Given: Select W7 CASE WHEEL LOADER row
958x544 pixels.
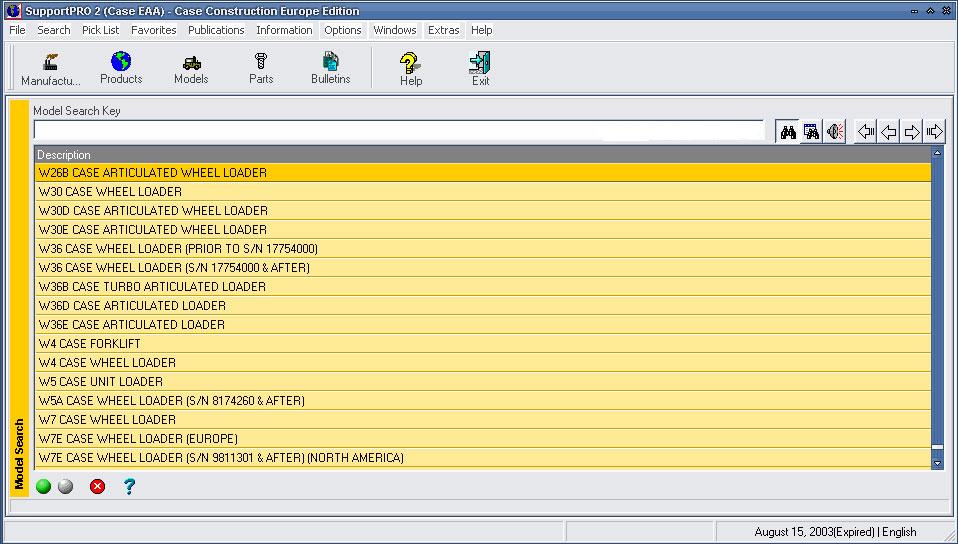Looking at the screenshot, I should point(483,419).
